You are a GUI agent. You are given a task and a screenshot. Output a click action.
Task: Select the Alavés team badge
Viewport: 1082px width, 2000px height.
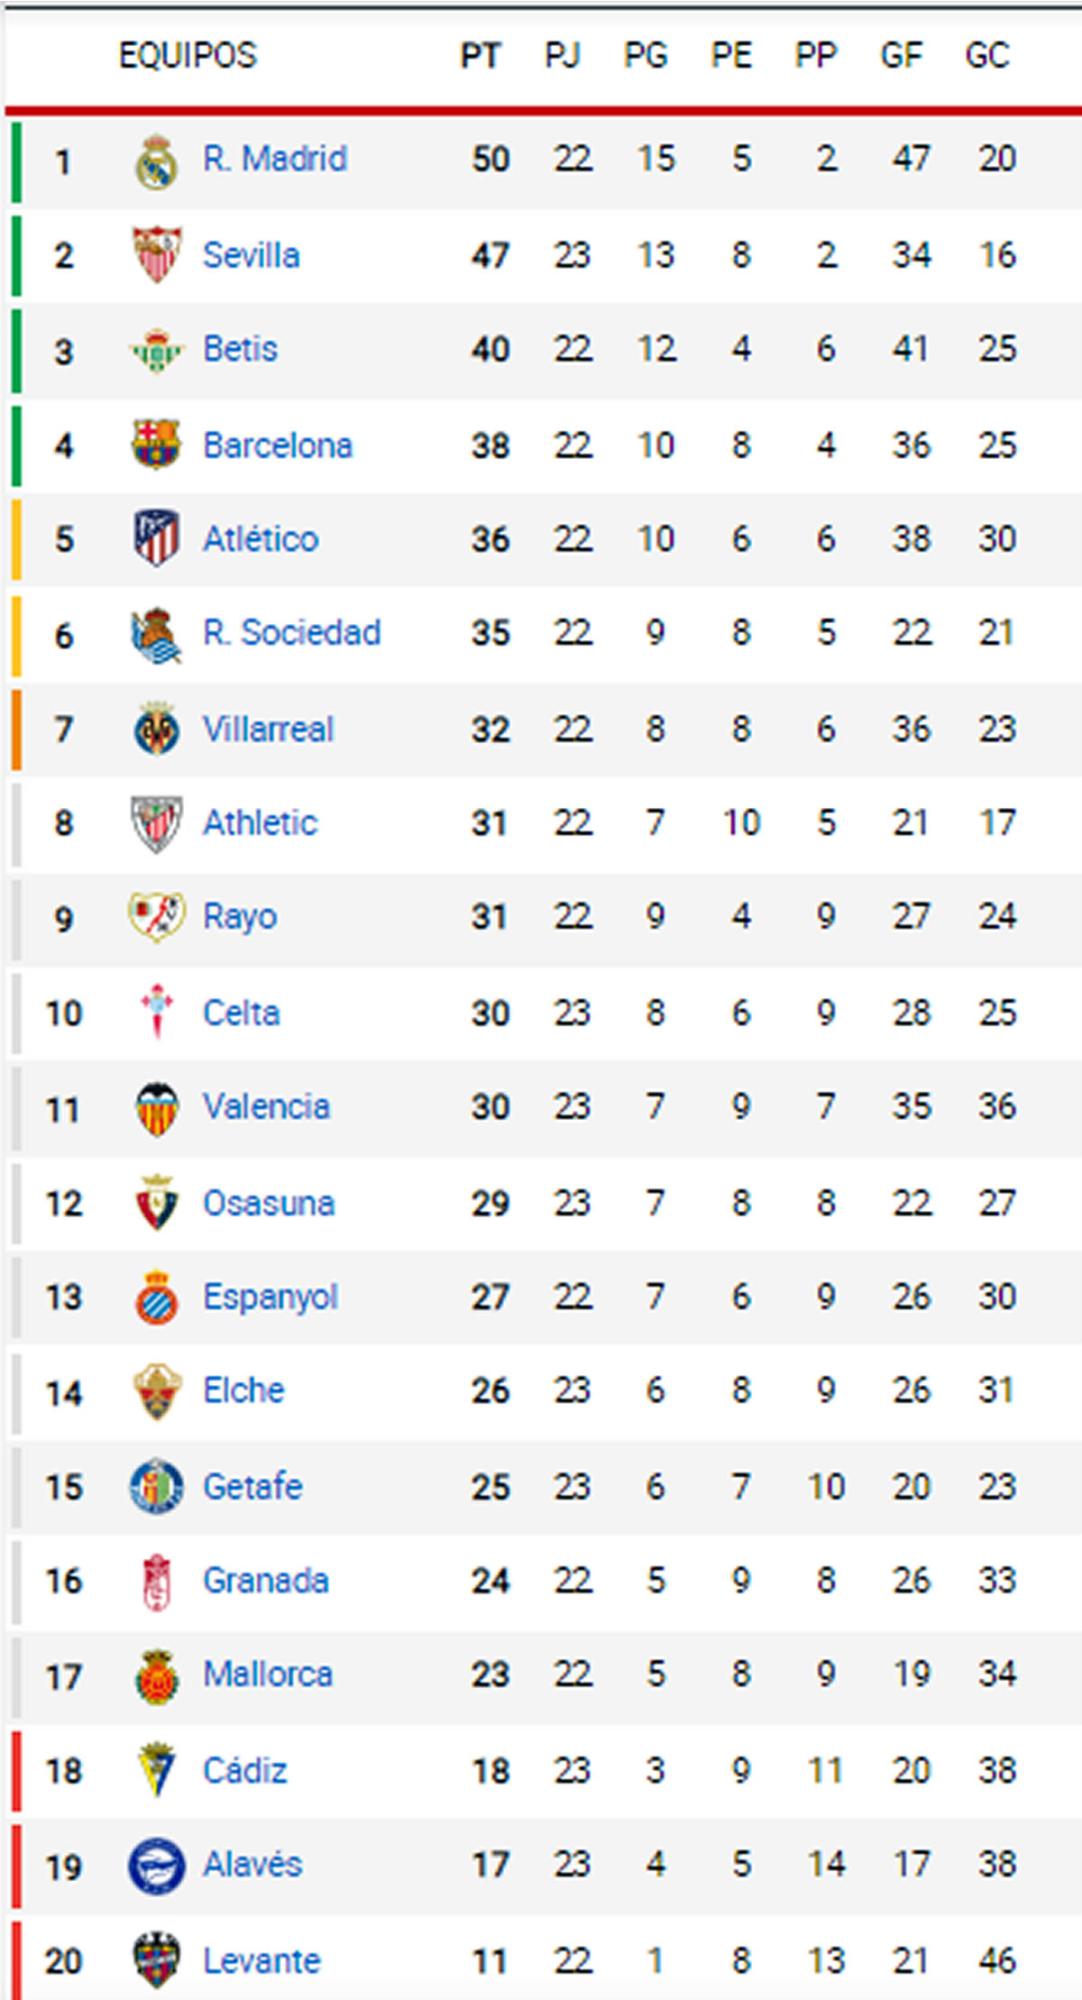[157, 1866]
